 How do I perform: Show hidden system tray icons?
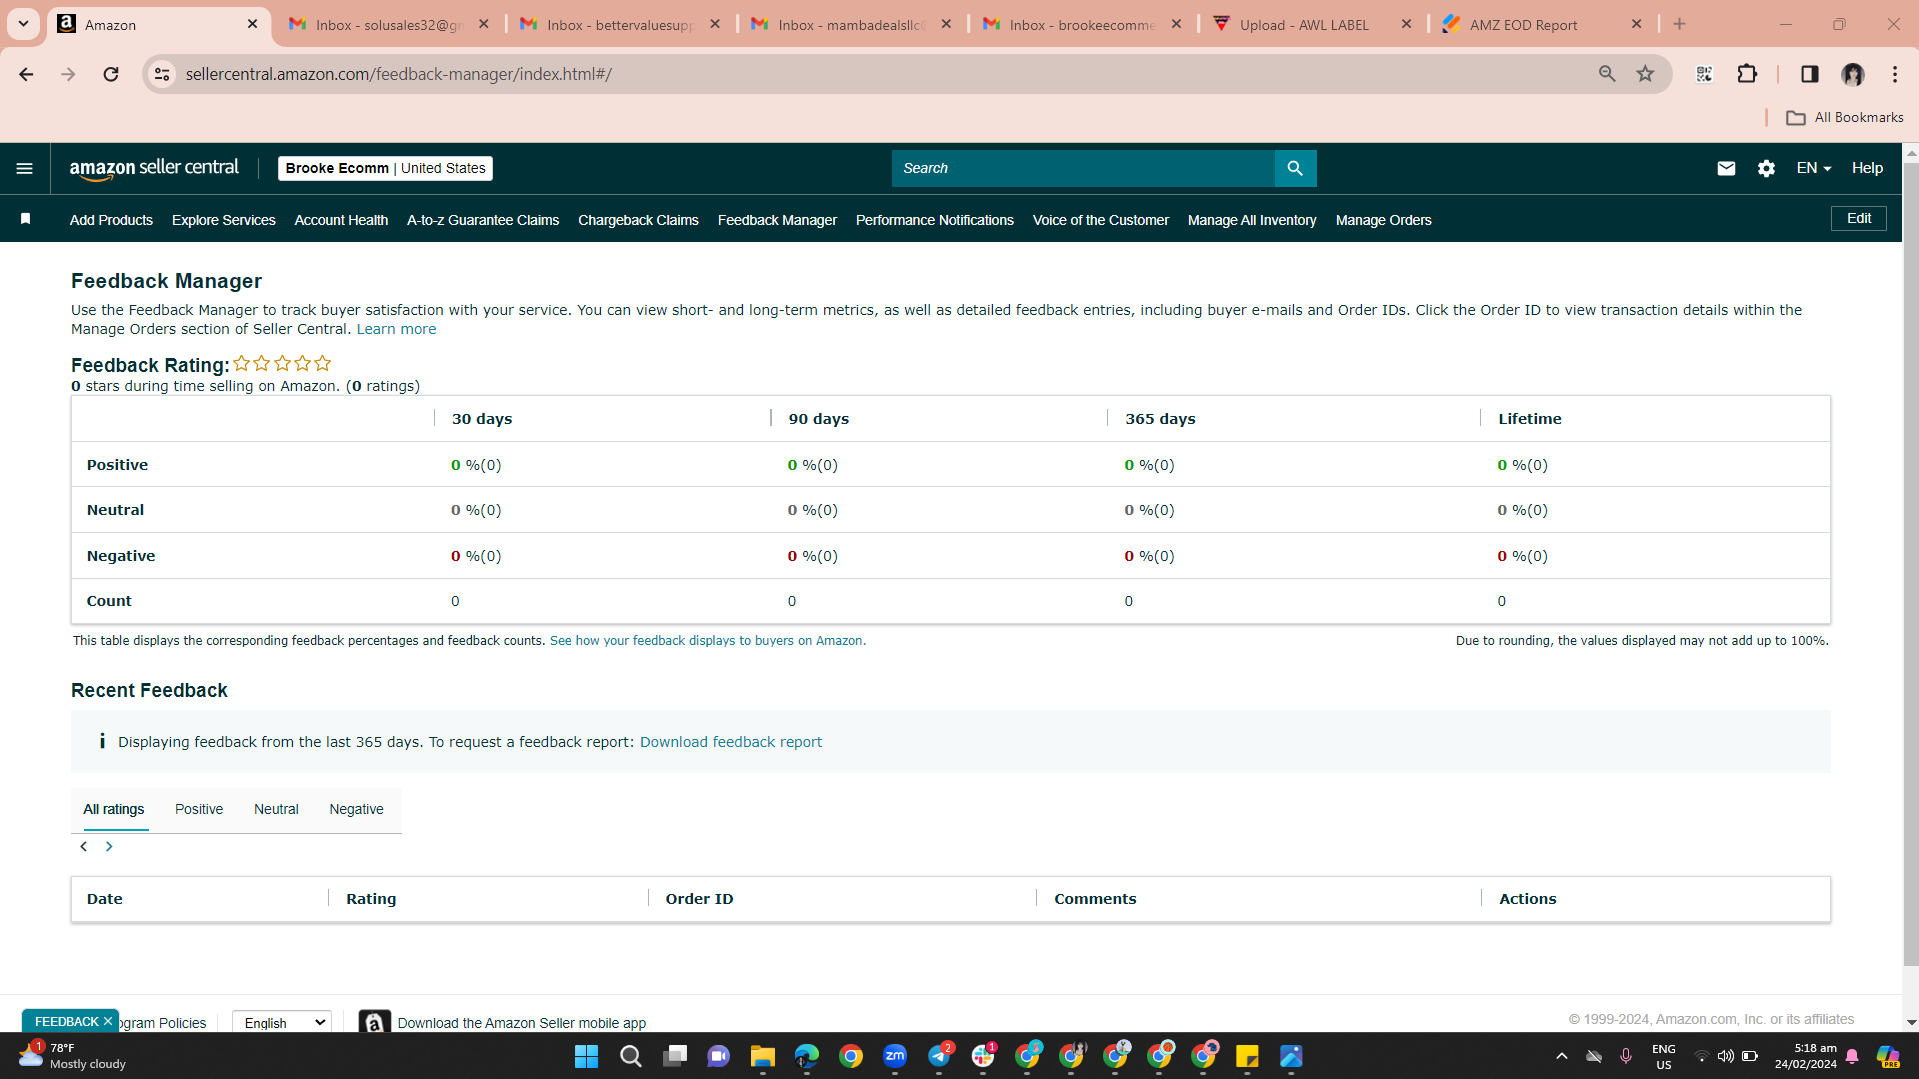(x=1562, y=1056)
